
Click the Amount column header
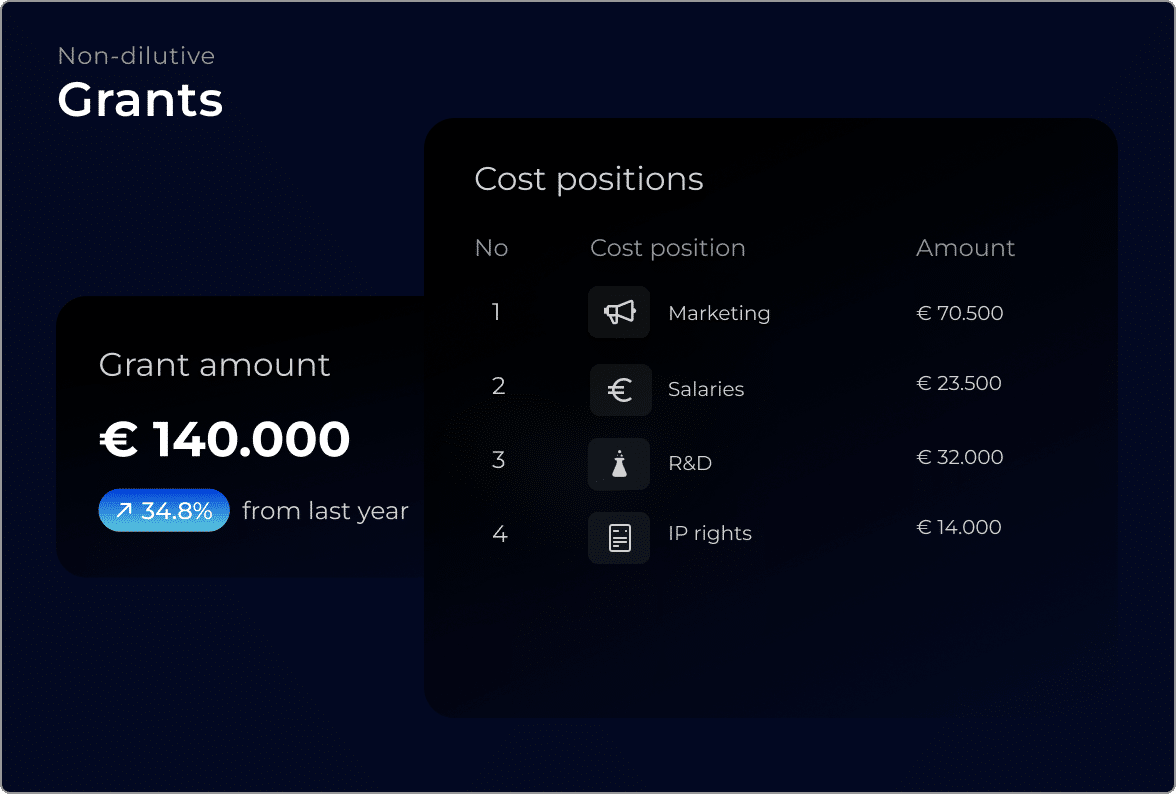tap(965, 248)
